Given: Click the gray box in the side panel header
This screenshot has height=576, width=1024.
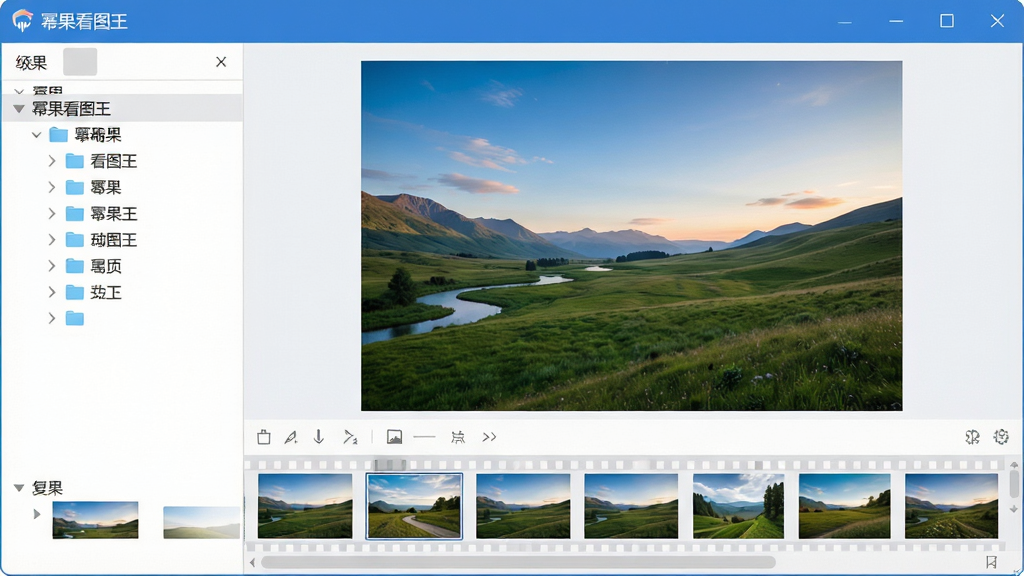Looking at the screenshot, I should click(80, 62).
